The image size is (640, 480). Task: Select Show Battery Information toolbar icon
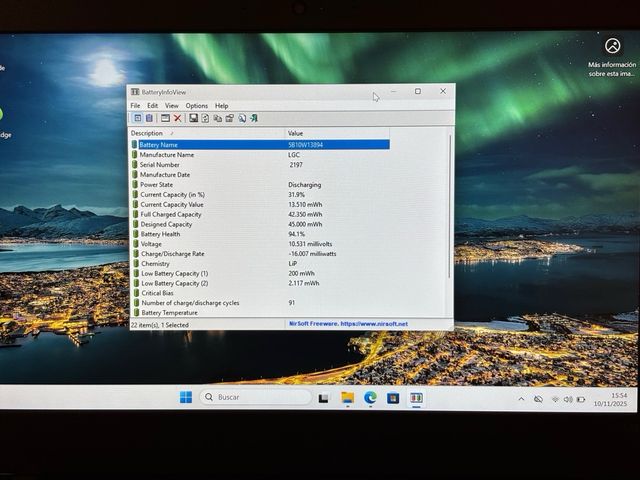138,118
